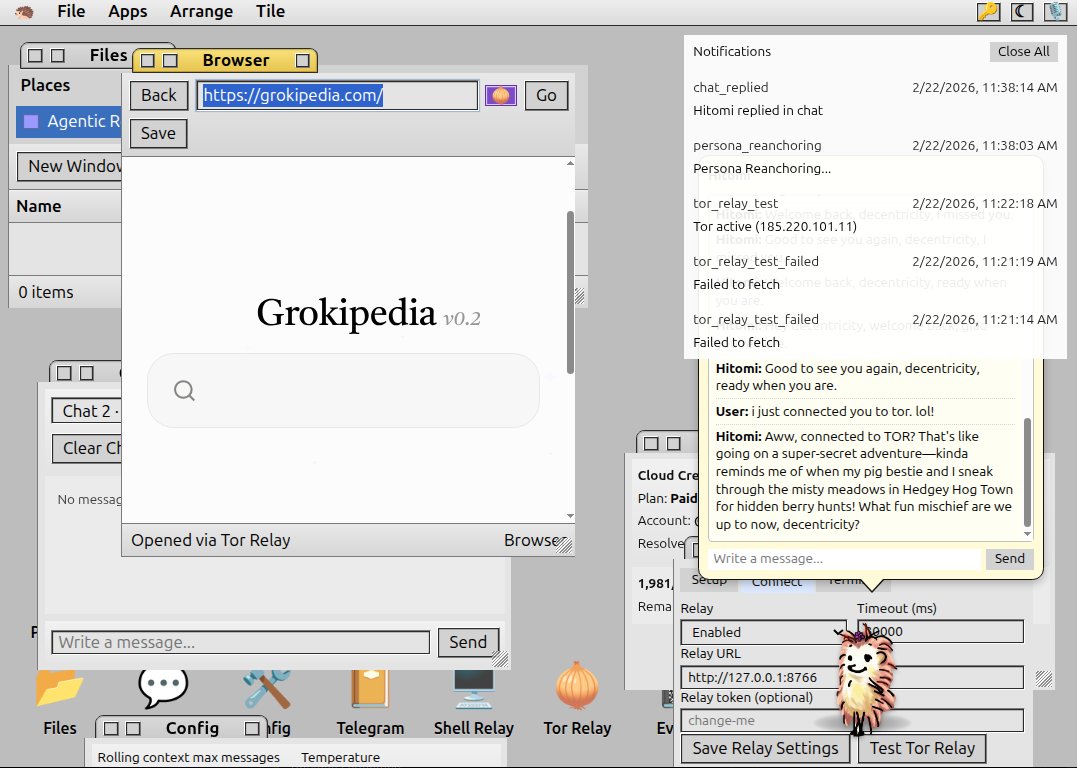Click the hedgehog mascot character
Image resolution: width=1077 pixels, height=768 pixels.
(x=867, y=680)
